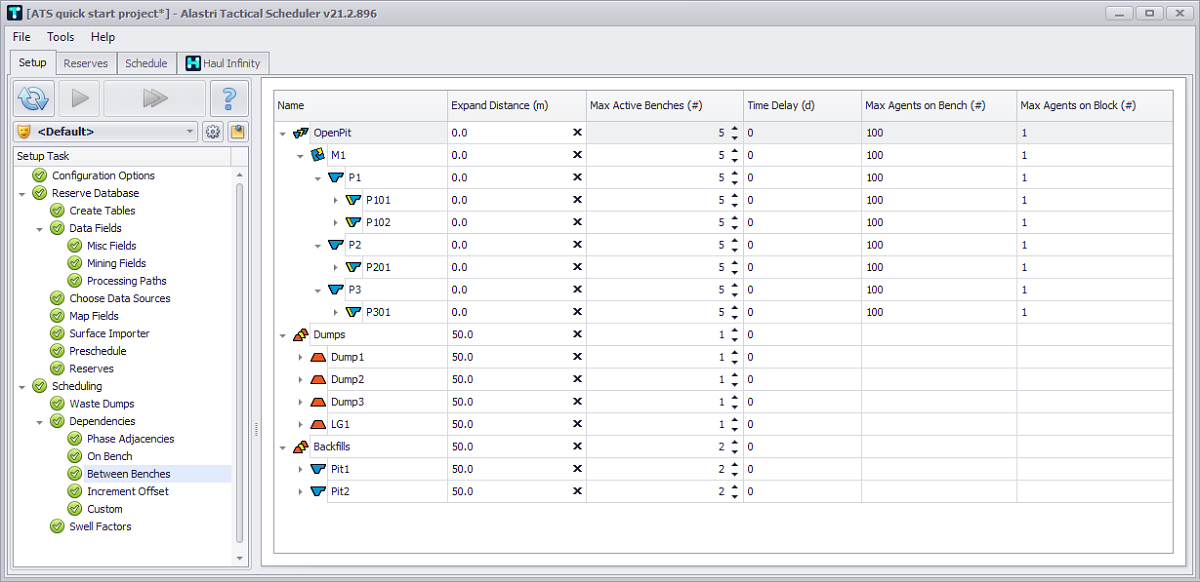Viewport: 1200px width, 582px height.
Task: Edit Time Delay value for Dump3
Action: [x=802, y=401]
